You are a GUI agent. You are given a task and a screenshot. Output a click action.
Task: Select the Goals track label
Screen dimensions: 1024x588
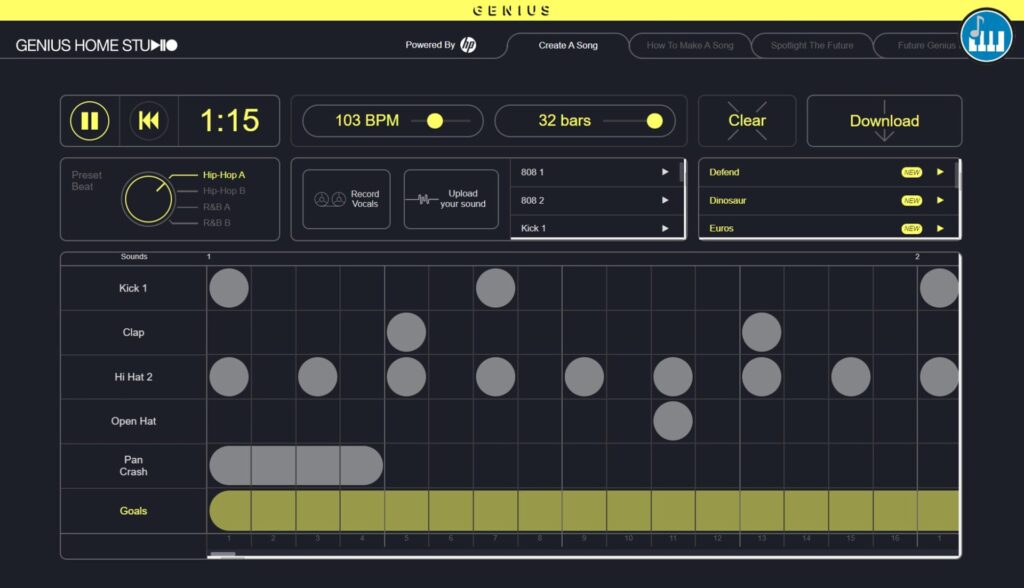point(133,511)
